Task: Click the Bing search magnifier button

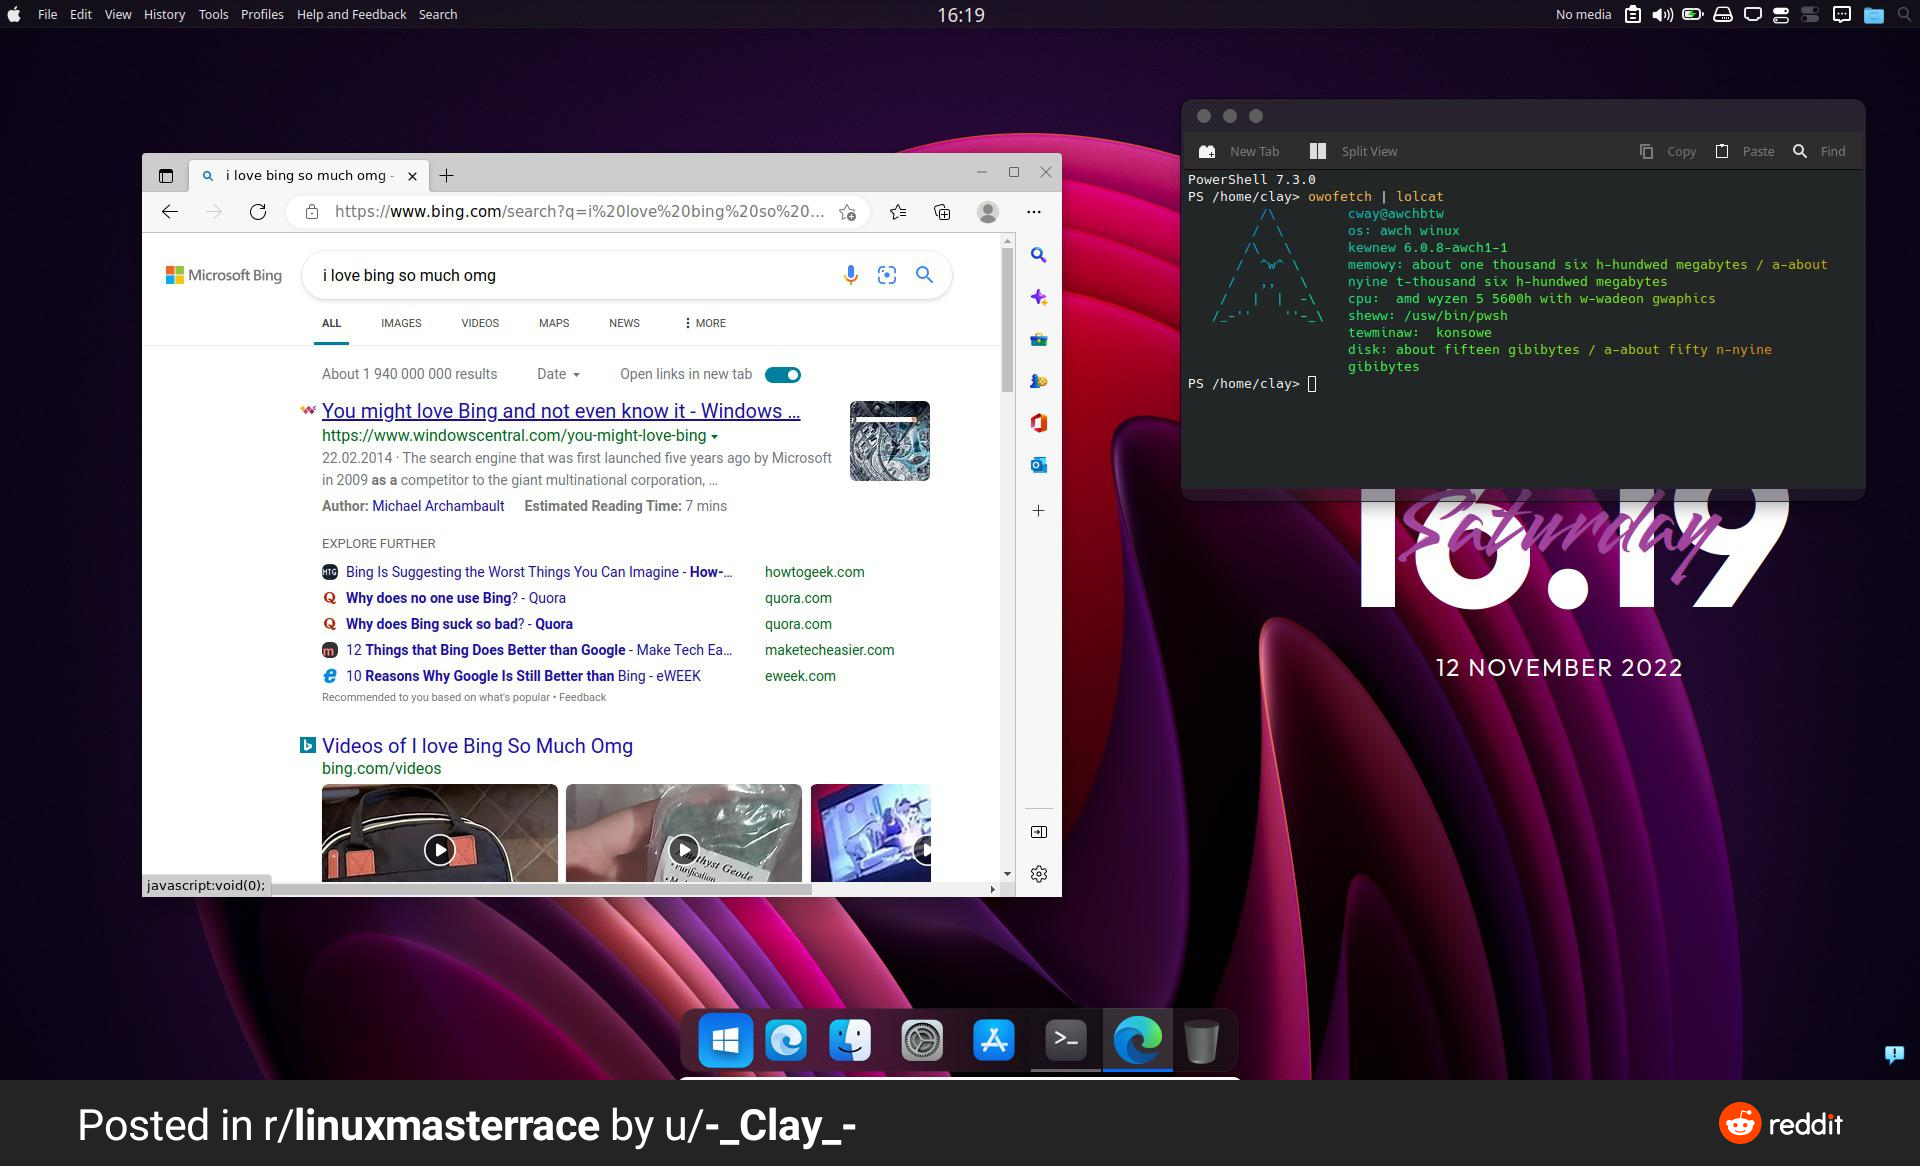Action: [x=924, y=275]
